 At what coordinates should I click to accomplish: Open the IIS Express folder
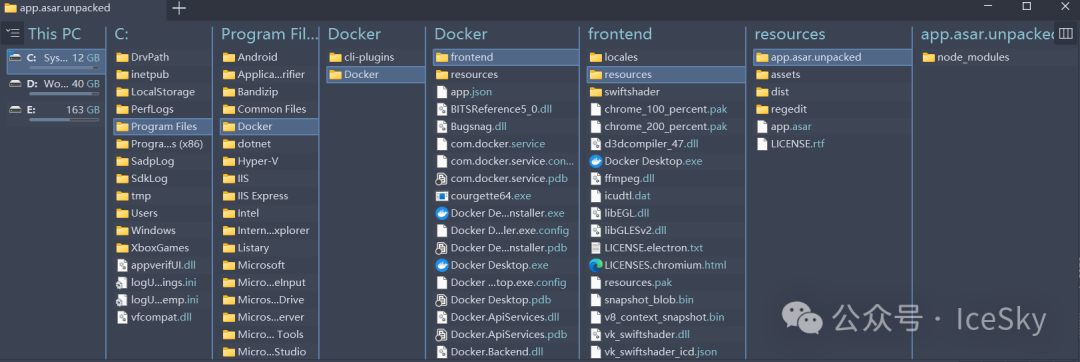[269, 195]
